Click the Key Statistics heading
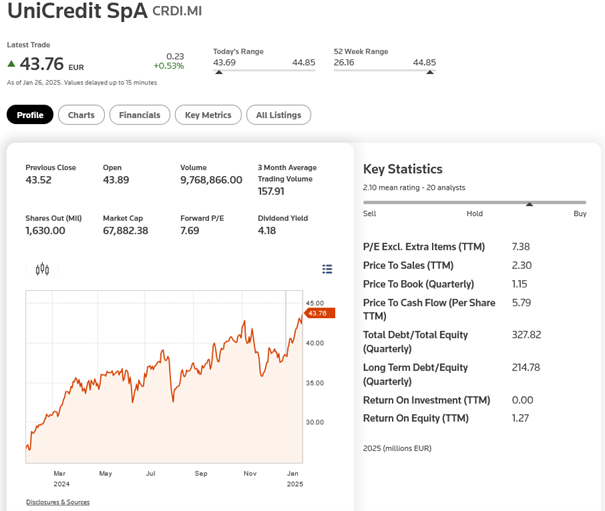 (402, 169)
